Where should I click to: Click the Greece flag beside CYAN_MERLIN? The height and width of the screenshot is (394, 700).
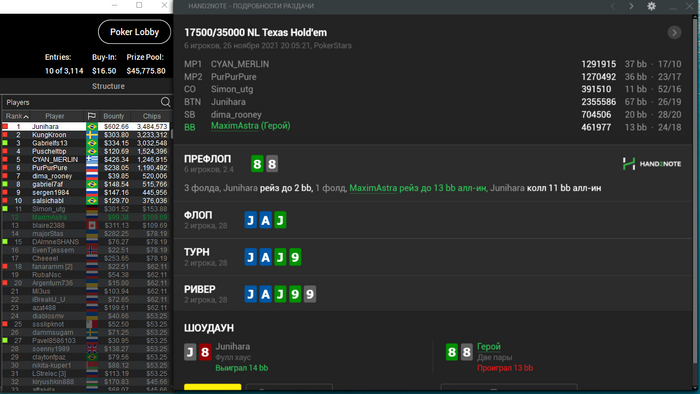(92, 159)
